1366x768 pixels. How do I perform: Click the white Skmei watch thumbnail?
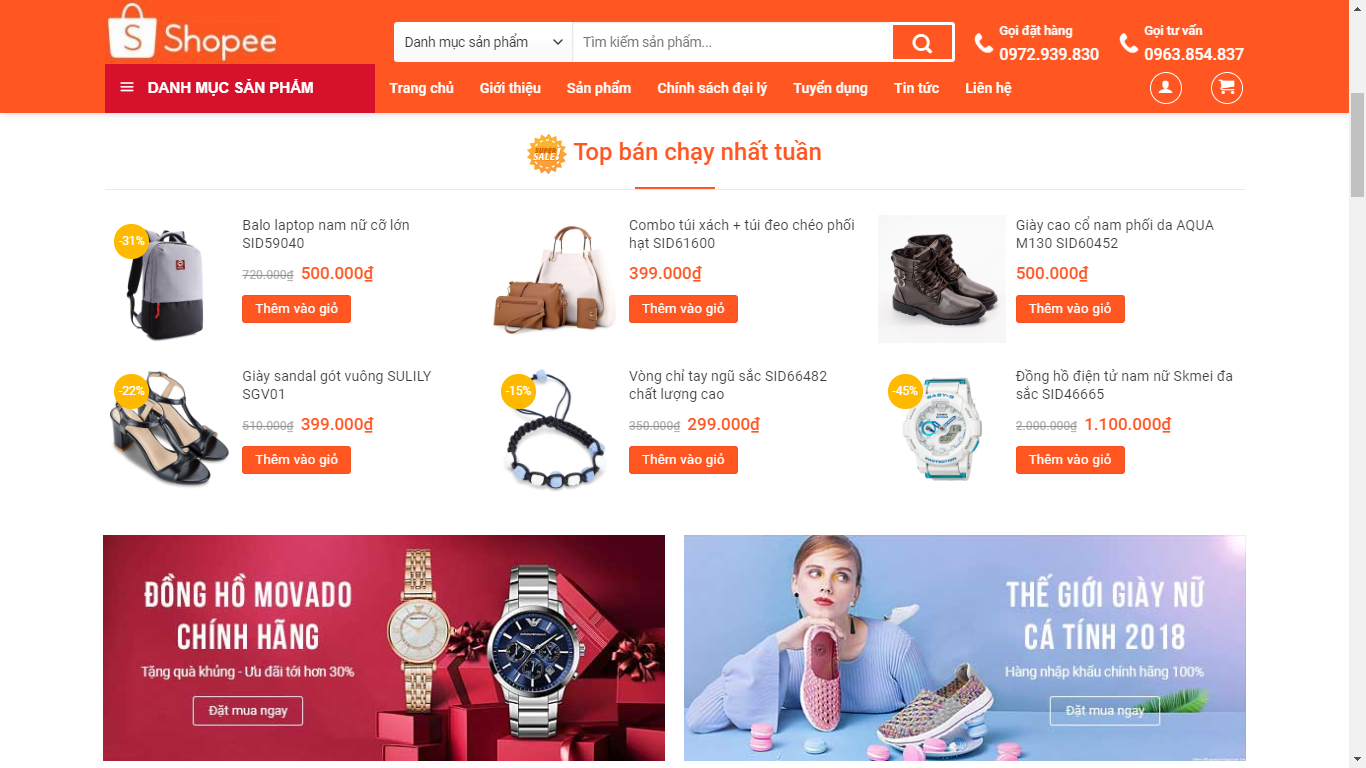[x=942, y=430]
